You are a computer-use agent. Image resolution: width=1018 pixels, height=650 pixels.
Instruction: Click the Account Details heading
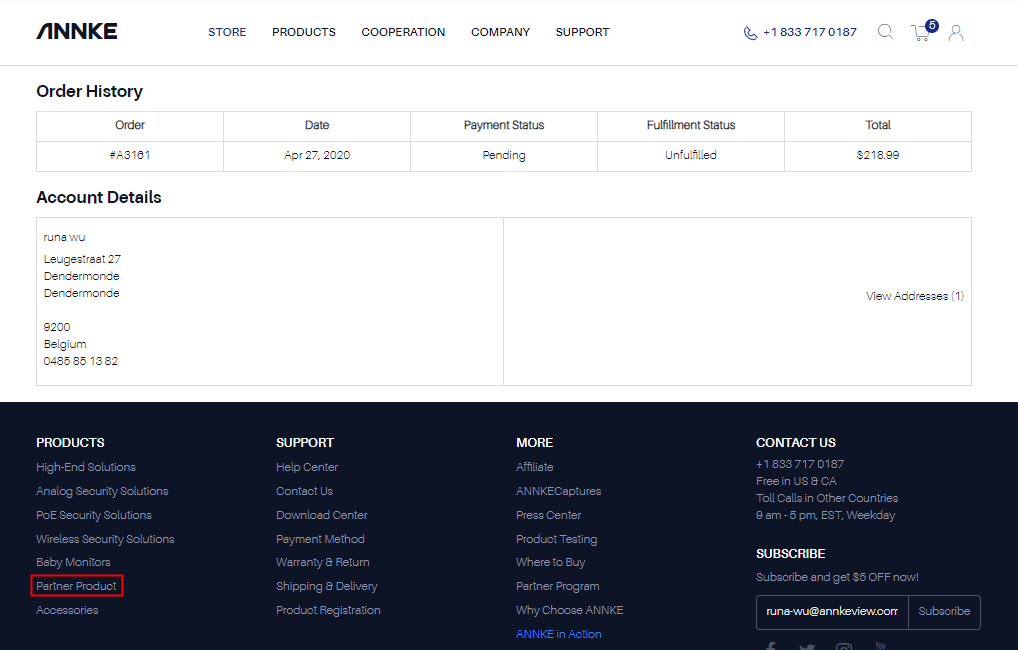coord(99,197)
